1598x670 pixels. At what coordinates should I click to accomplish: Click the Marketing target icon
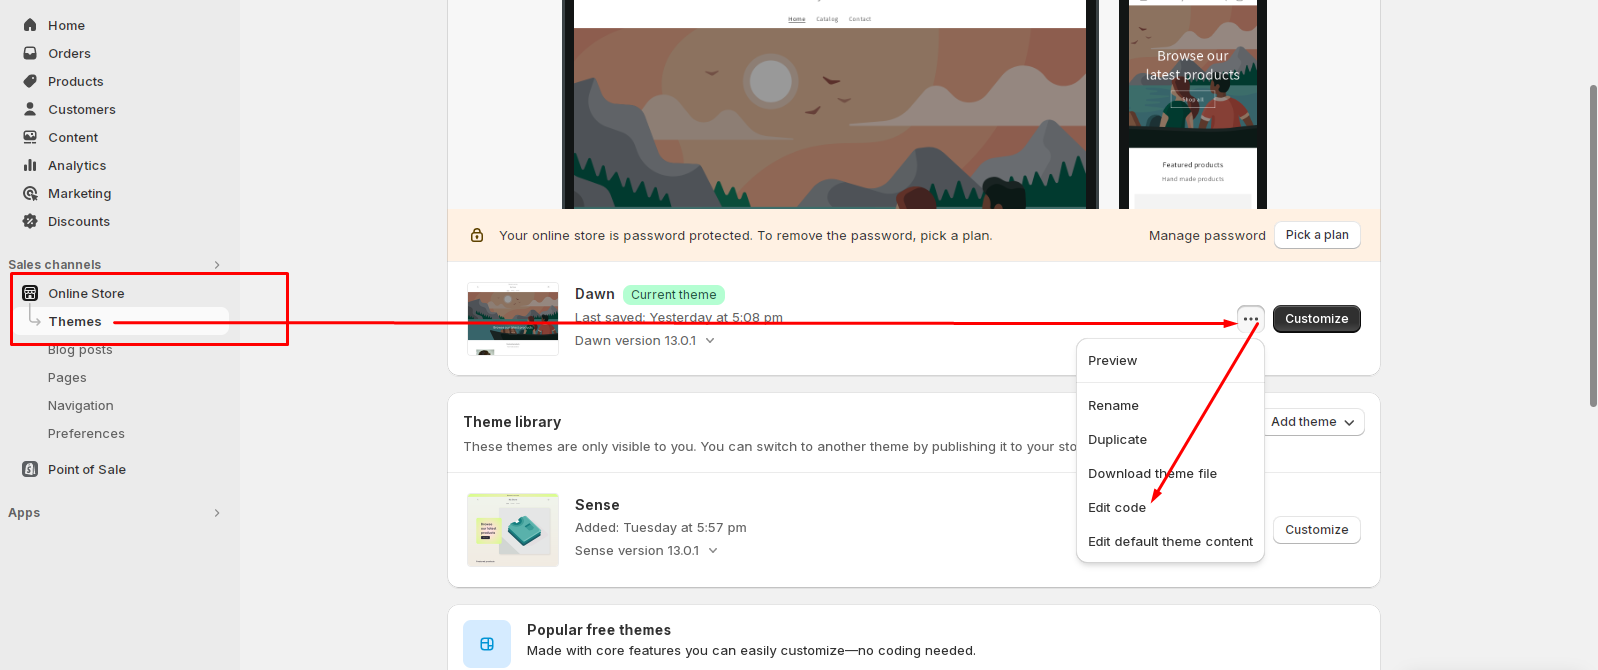(30, 193)
